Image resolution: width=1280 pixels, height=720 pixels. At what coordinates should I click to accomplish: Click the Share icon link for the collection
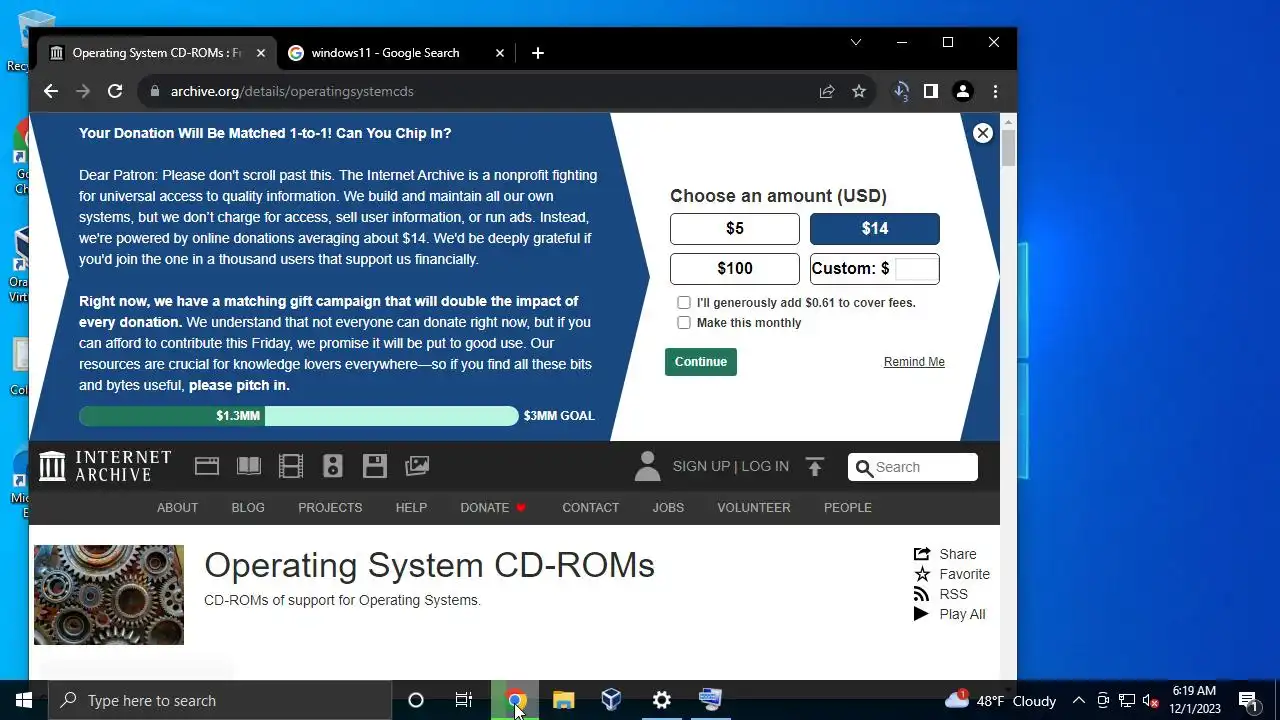tap(945, 554)
